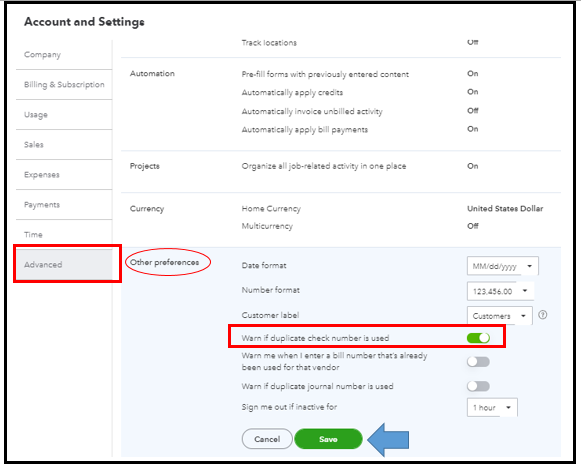Click the Multicurrency setting row
581x466 pixels.
[x=341, y=226]
